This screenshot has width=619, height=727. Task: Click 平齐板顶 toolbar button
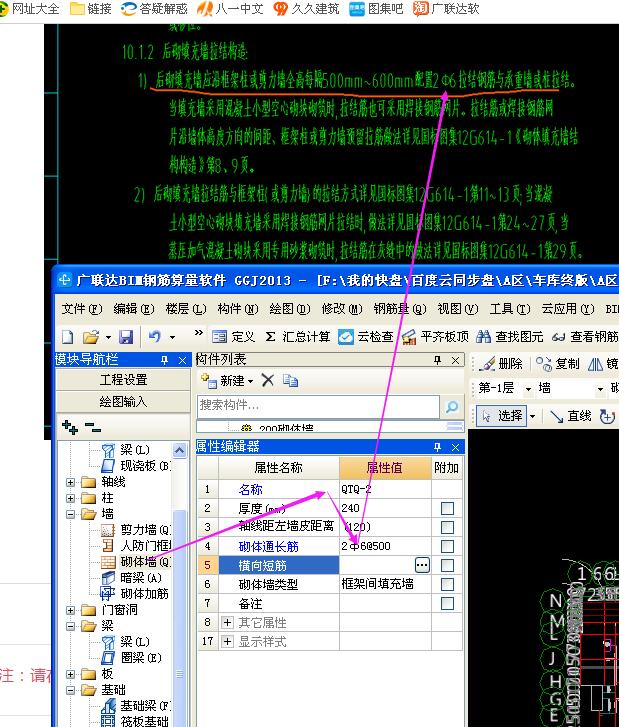pyautogui.click(x=435, y=337)
